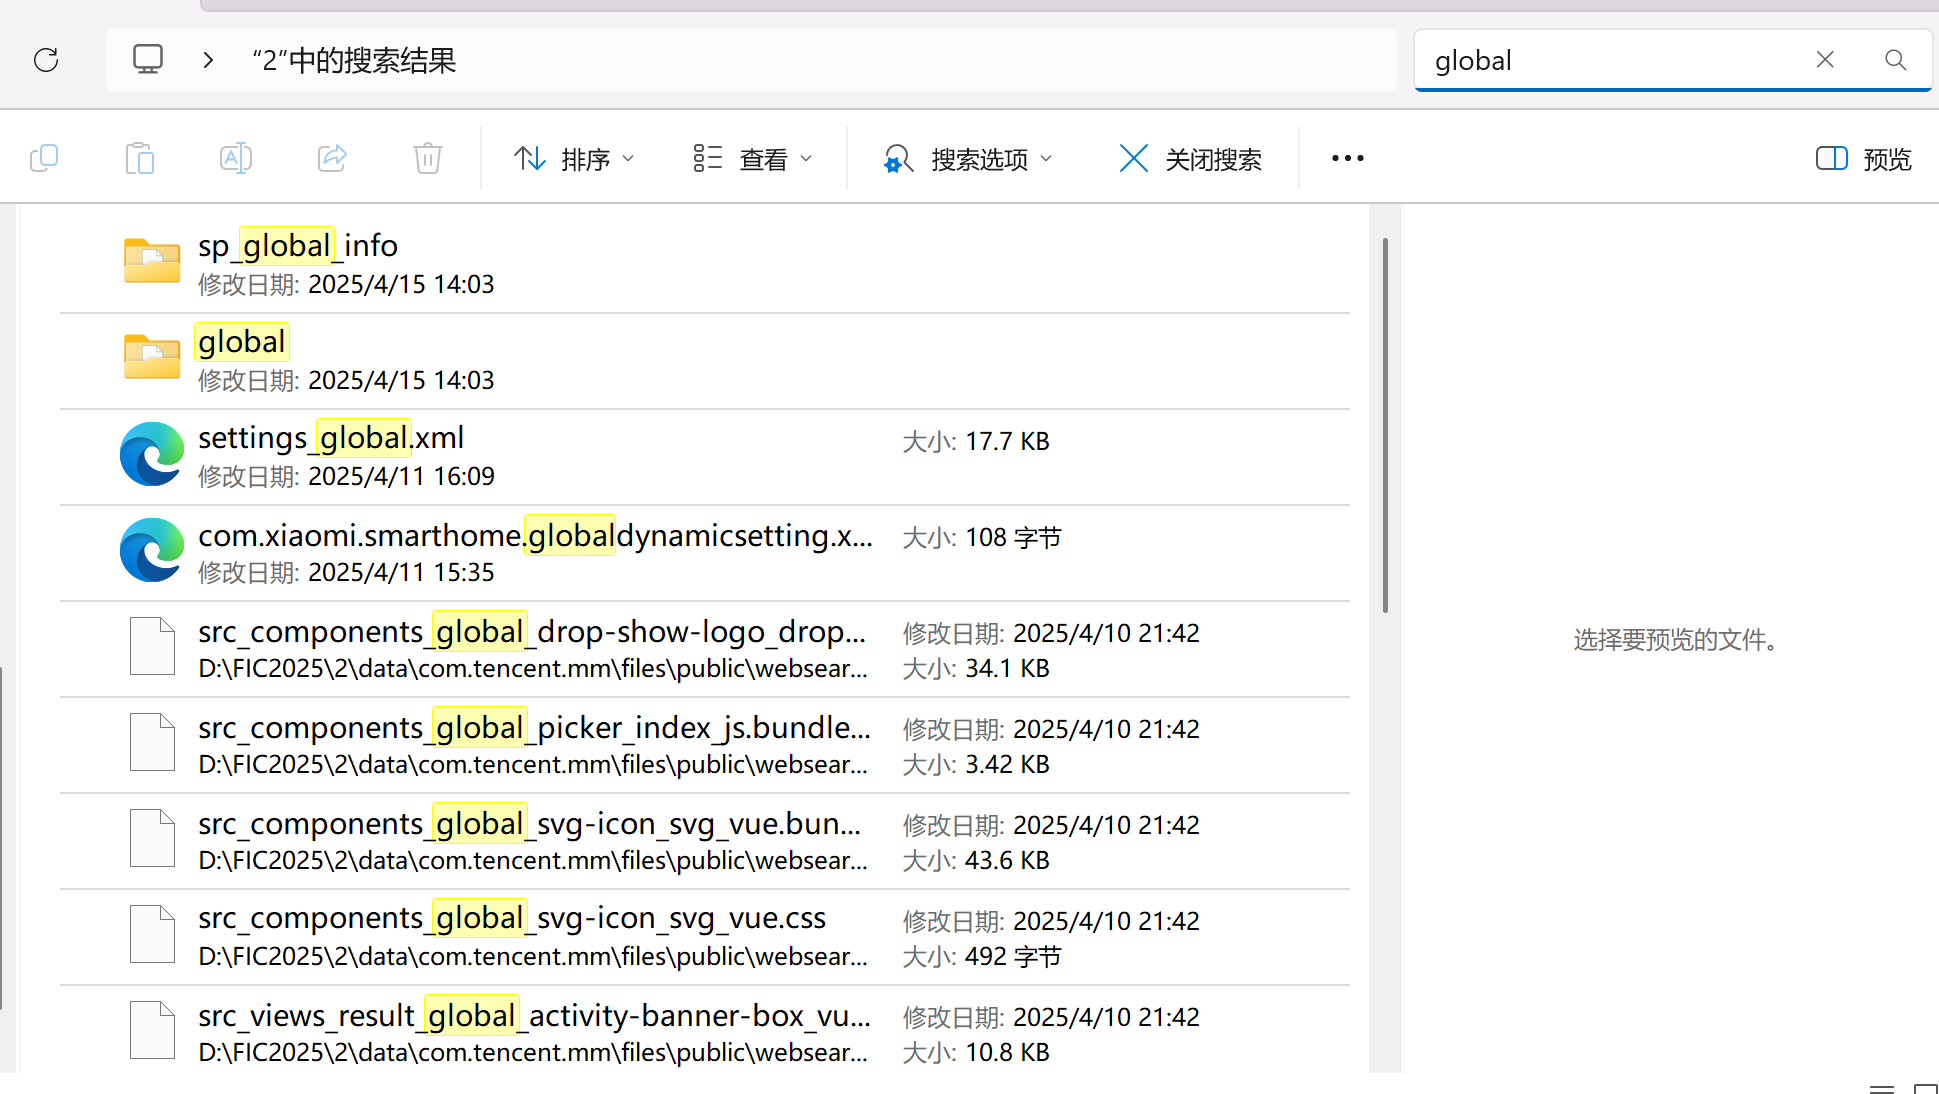Click 关闭搜索 to close search

point(1190,159)
